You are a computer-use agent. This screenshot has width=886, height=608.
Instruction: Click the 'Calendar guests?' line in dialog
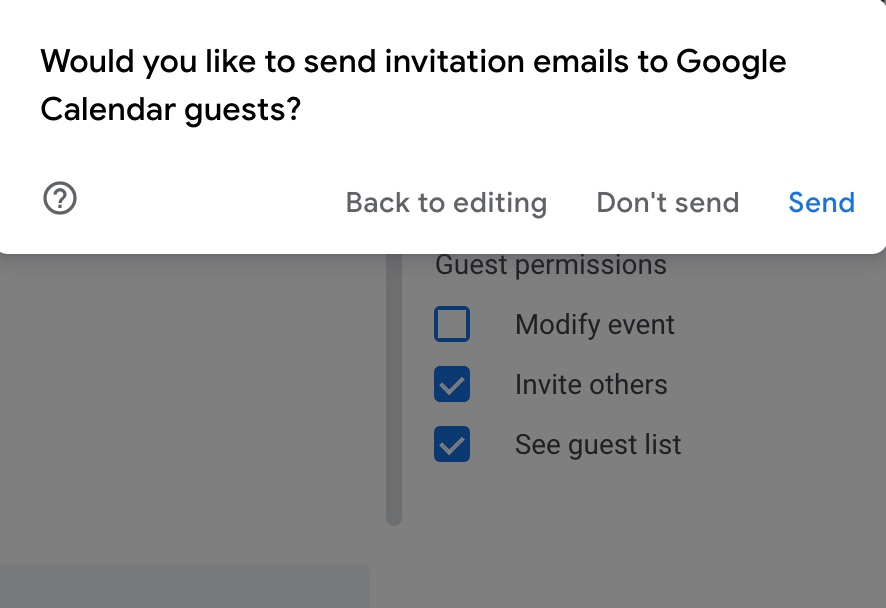click(170, 110)
